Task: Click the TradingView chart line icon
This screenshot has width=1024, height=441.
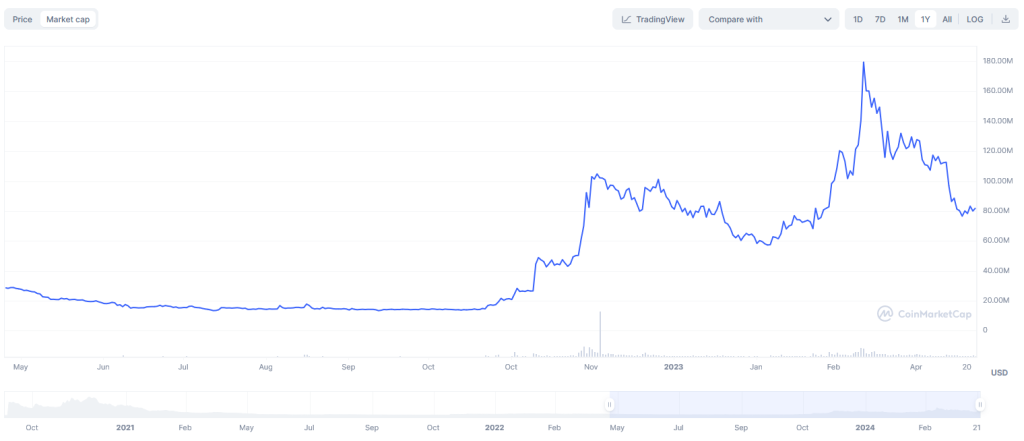Action: [x=626, y=19]
